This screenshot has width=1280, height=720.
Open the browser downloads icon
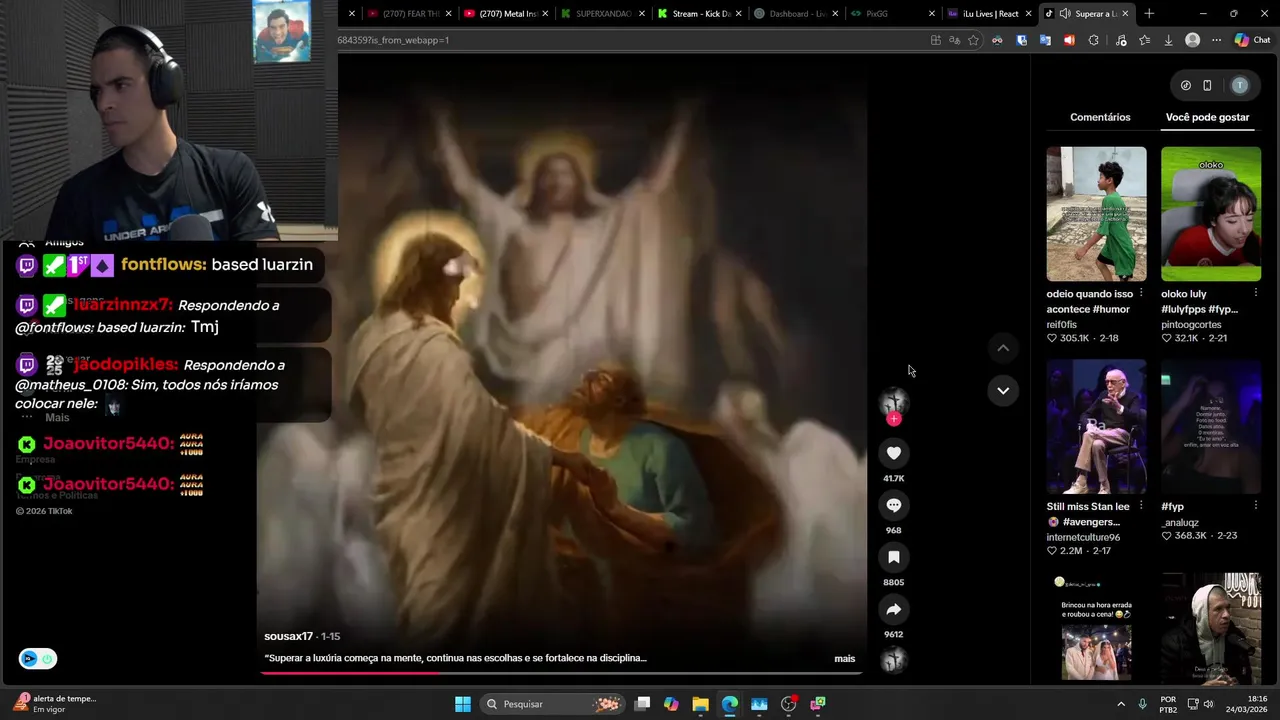pyautogui.click(x=1168, y=40)
